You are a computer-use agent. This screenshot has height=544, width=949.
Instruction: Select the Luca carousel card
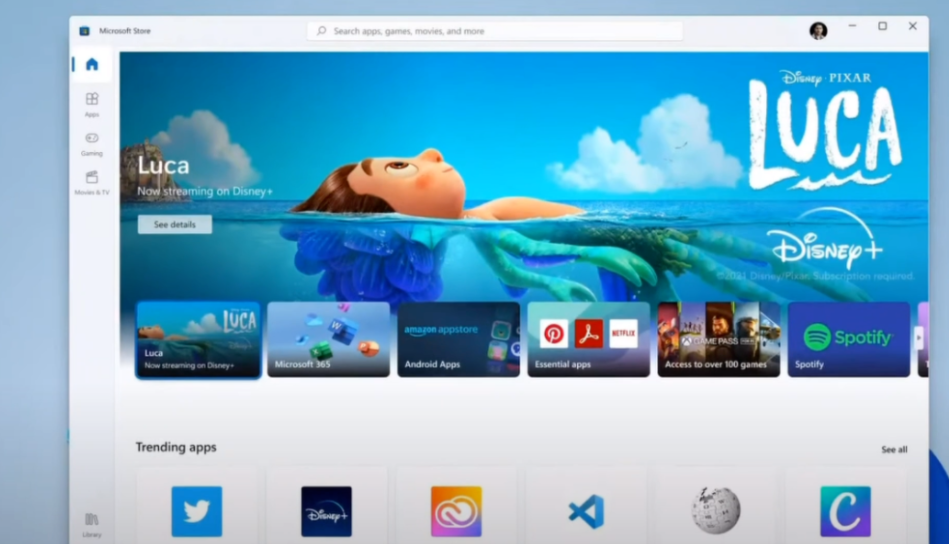[x=199, y=339]
